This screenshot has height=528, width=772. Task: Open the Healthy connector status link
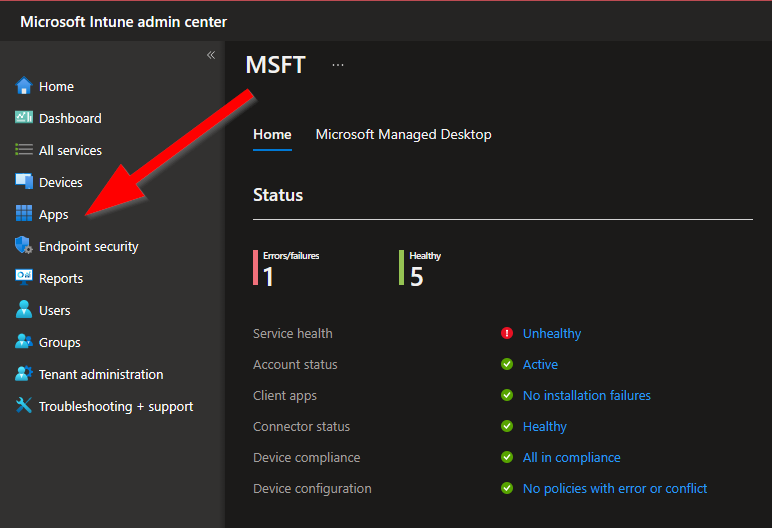click(545, 427)
